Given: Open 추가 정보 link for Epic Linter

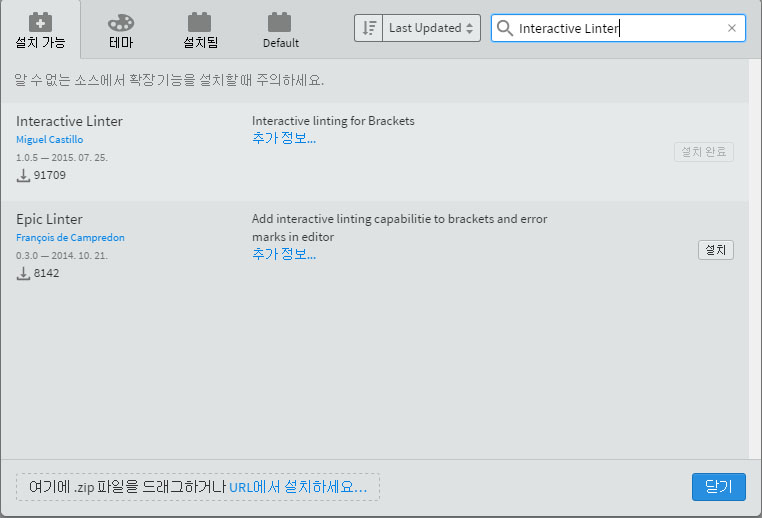Looking at the screenshot, I should tap(284, 254).
